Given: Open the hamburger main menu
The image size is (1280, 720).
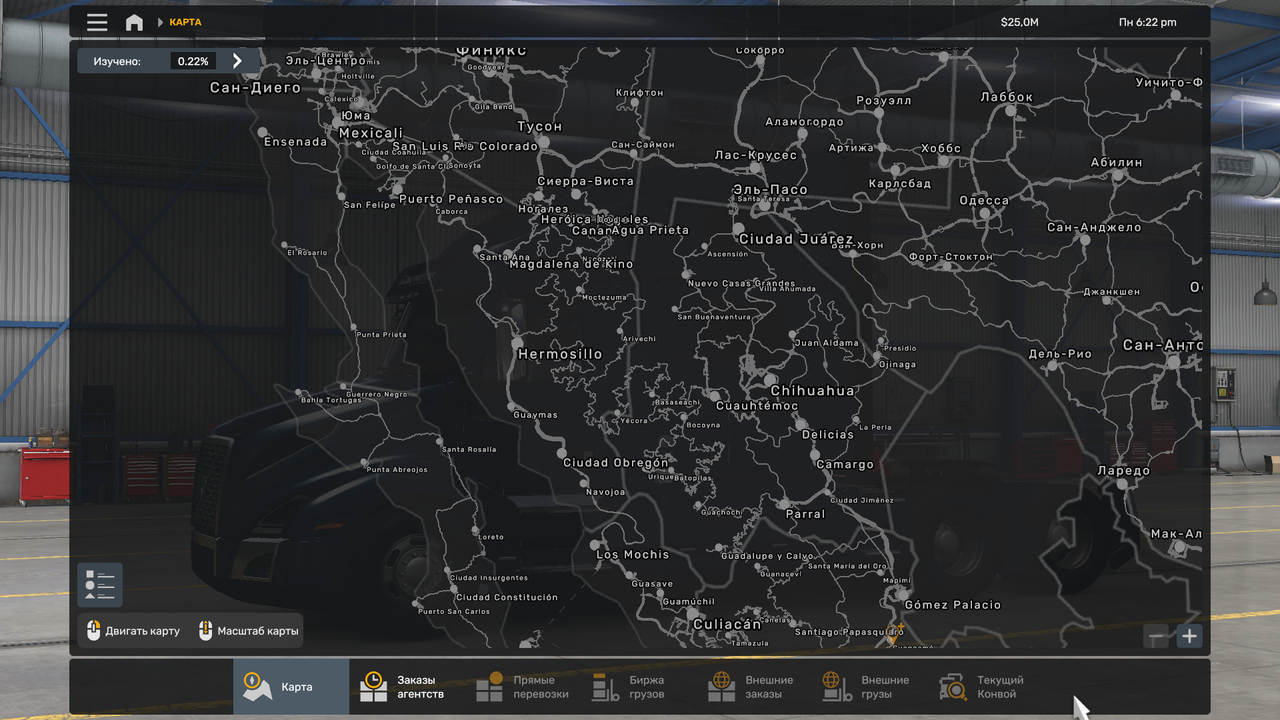Looking at the screenshot, I should [x=97, y=22].
